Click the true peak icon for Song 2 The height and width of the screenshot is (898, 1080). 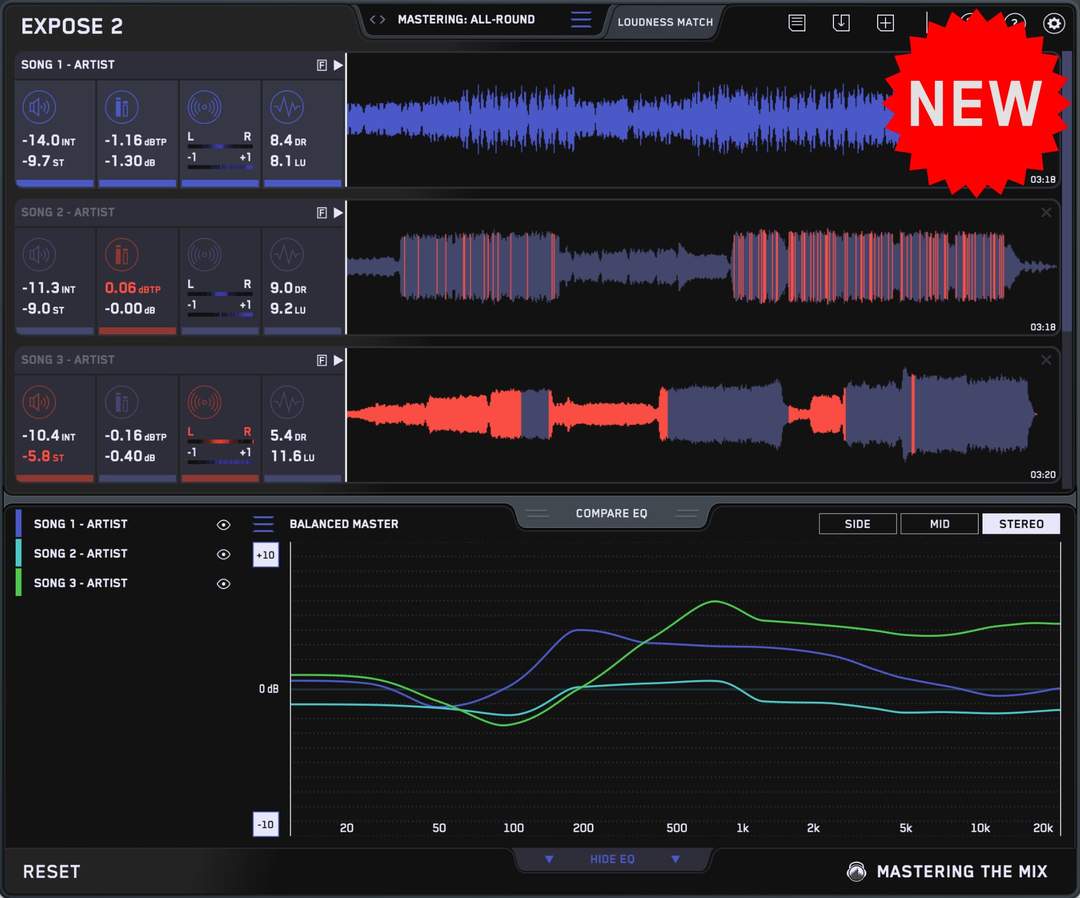point(121,255)
